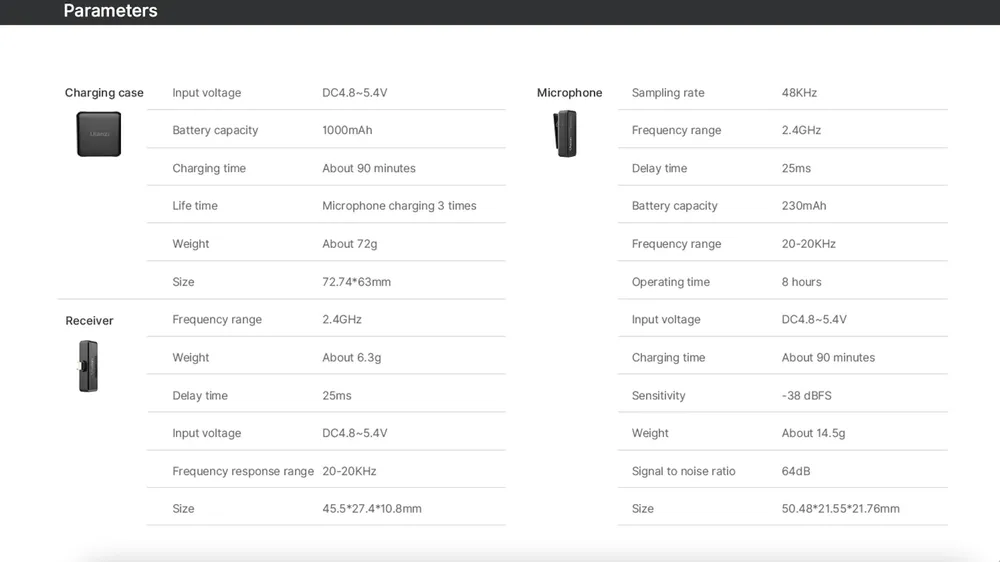The image size is (1000, 562).
Task: Click the "-38 dBFS" sensitivity value
Action: [x=806, y=396]
